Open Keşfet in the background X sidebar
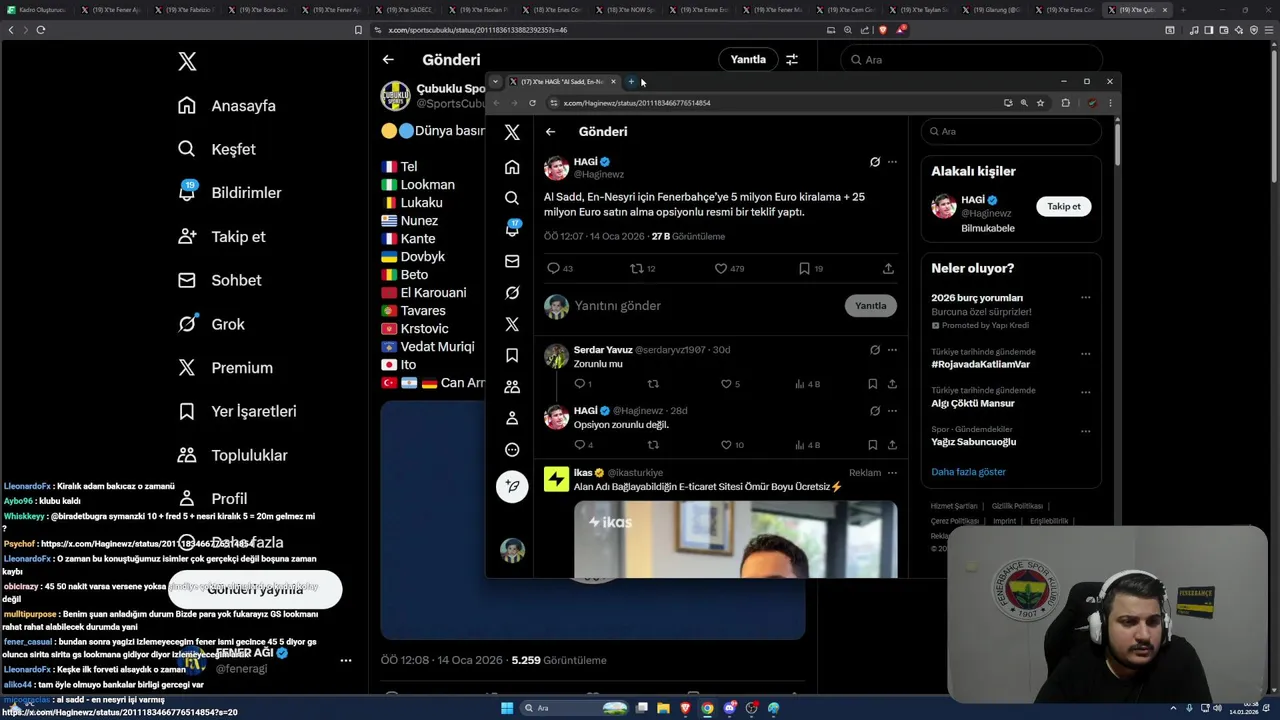The height and width of the screenshot is (720, 1280). point(216,149)
